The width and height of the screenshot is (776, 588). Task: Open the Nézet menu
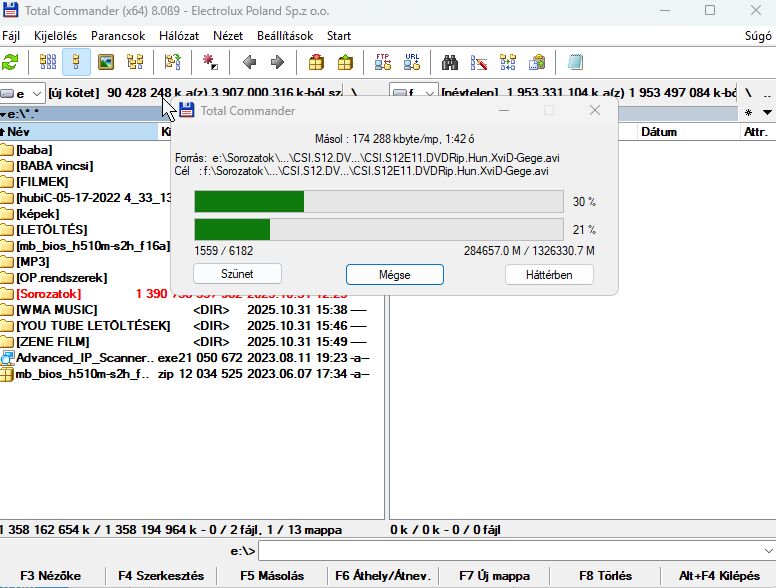point(228,36)
